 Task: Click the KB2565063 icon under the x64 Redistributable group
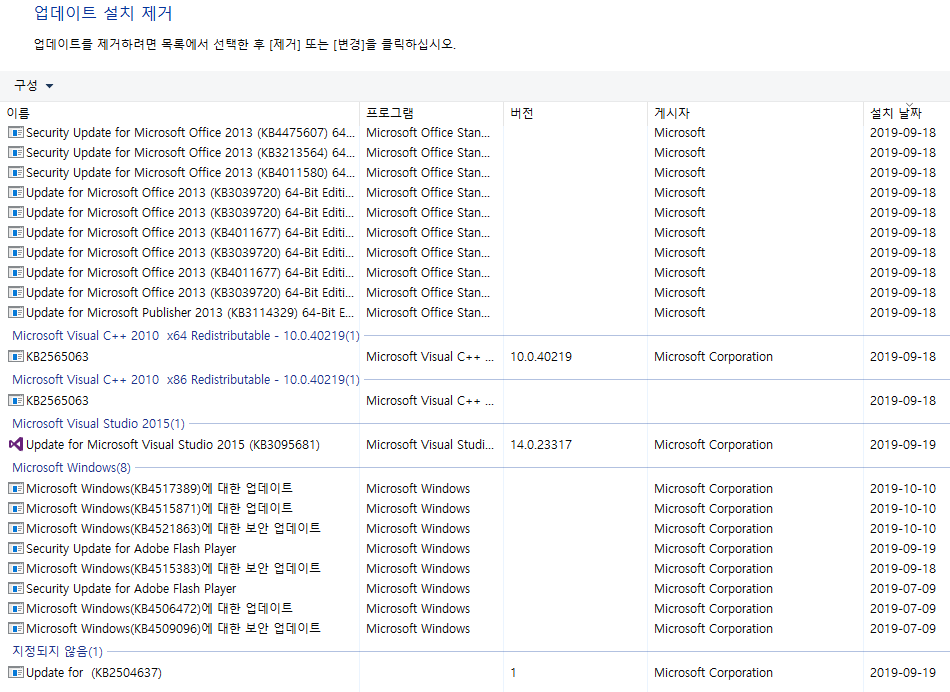pos(16,356)
